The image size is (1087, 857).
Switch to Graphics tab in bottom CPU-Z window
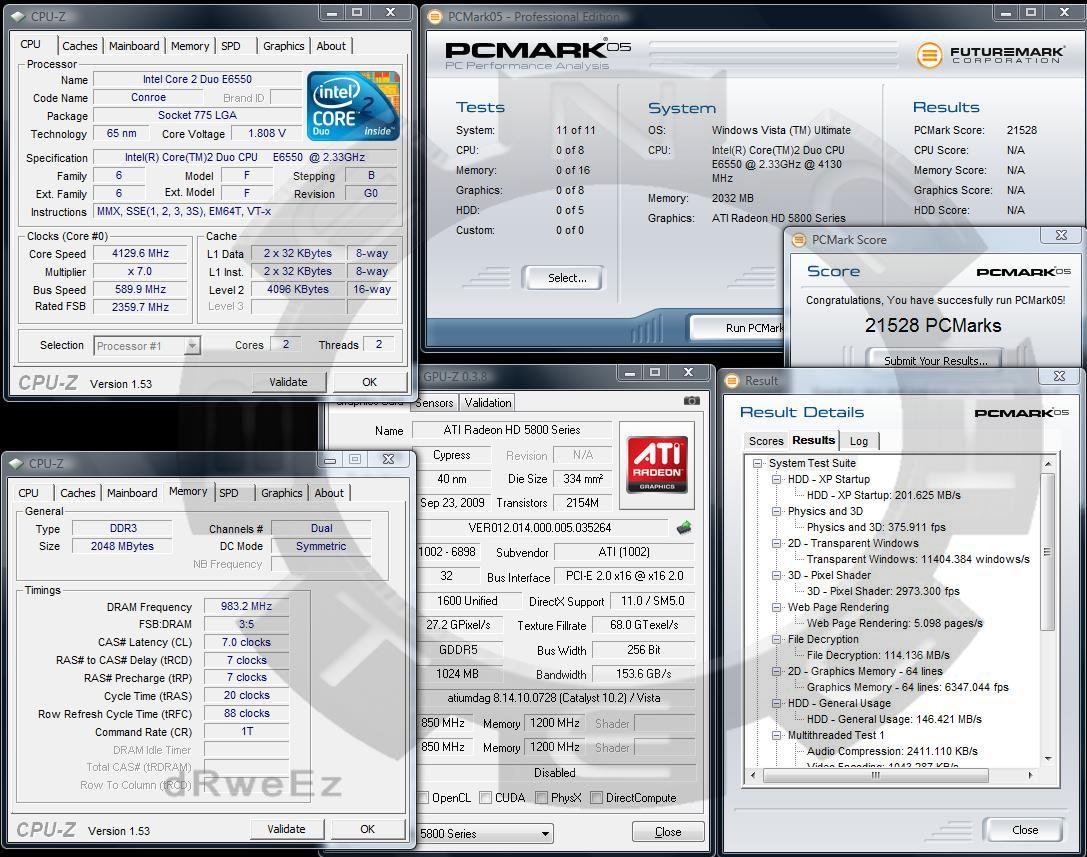(x=281, y=493)
